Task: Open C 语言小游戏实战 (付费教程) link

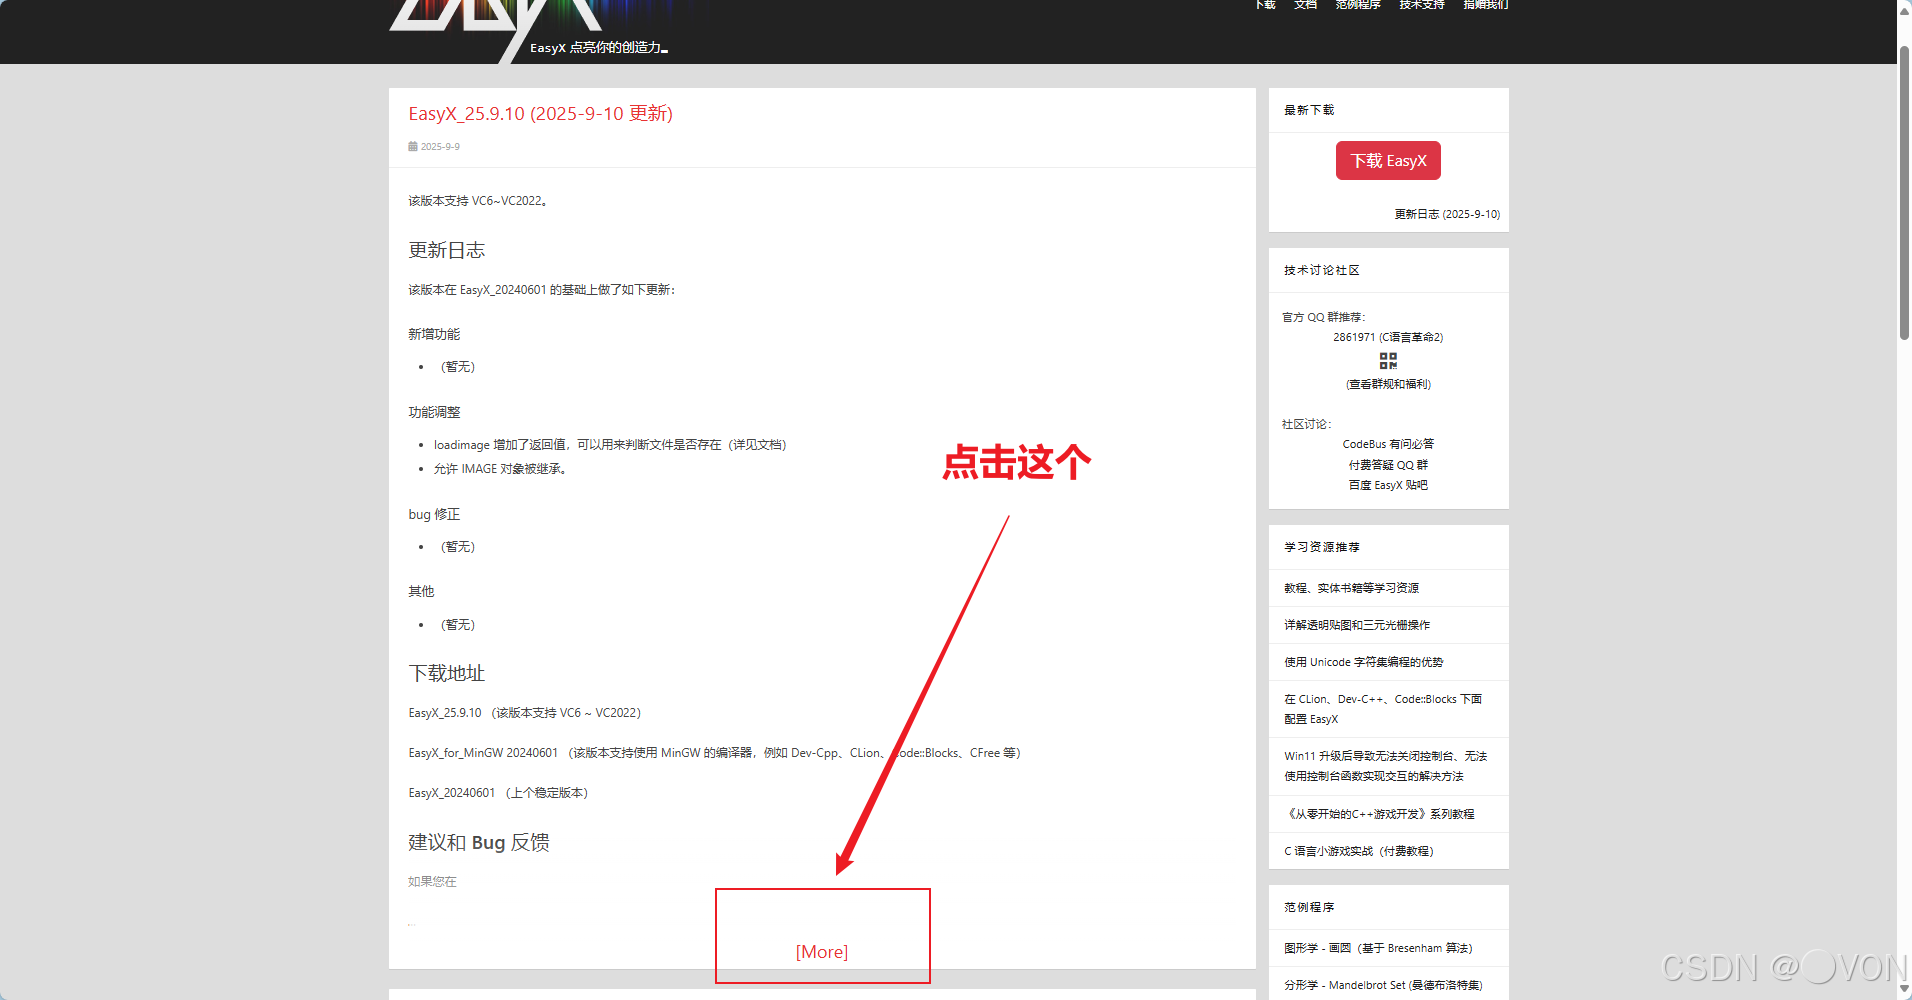Action: [x=1359, y=851]
